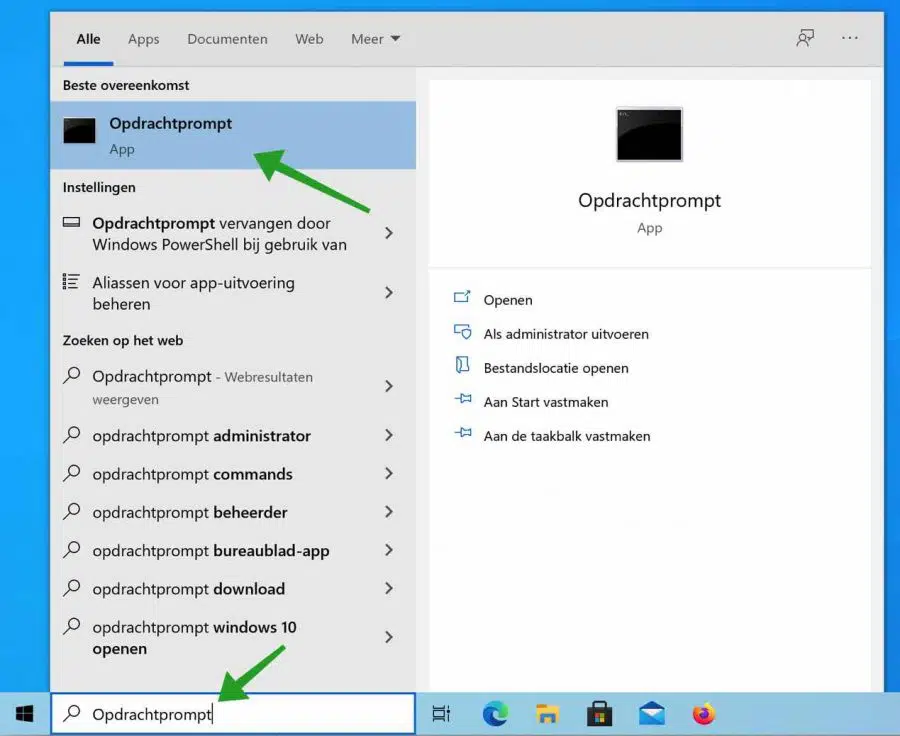Open Task View from the taskbar
900x736 pixels.
(x=441, y=714)
